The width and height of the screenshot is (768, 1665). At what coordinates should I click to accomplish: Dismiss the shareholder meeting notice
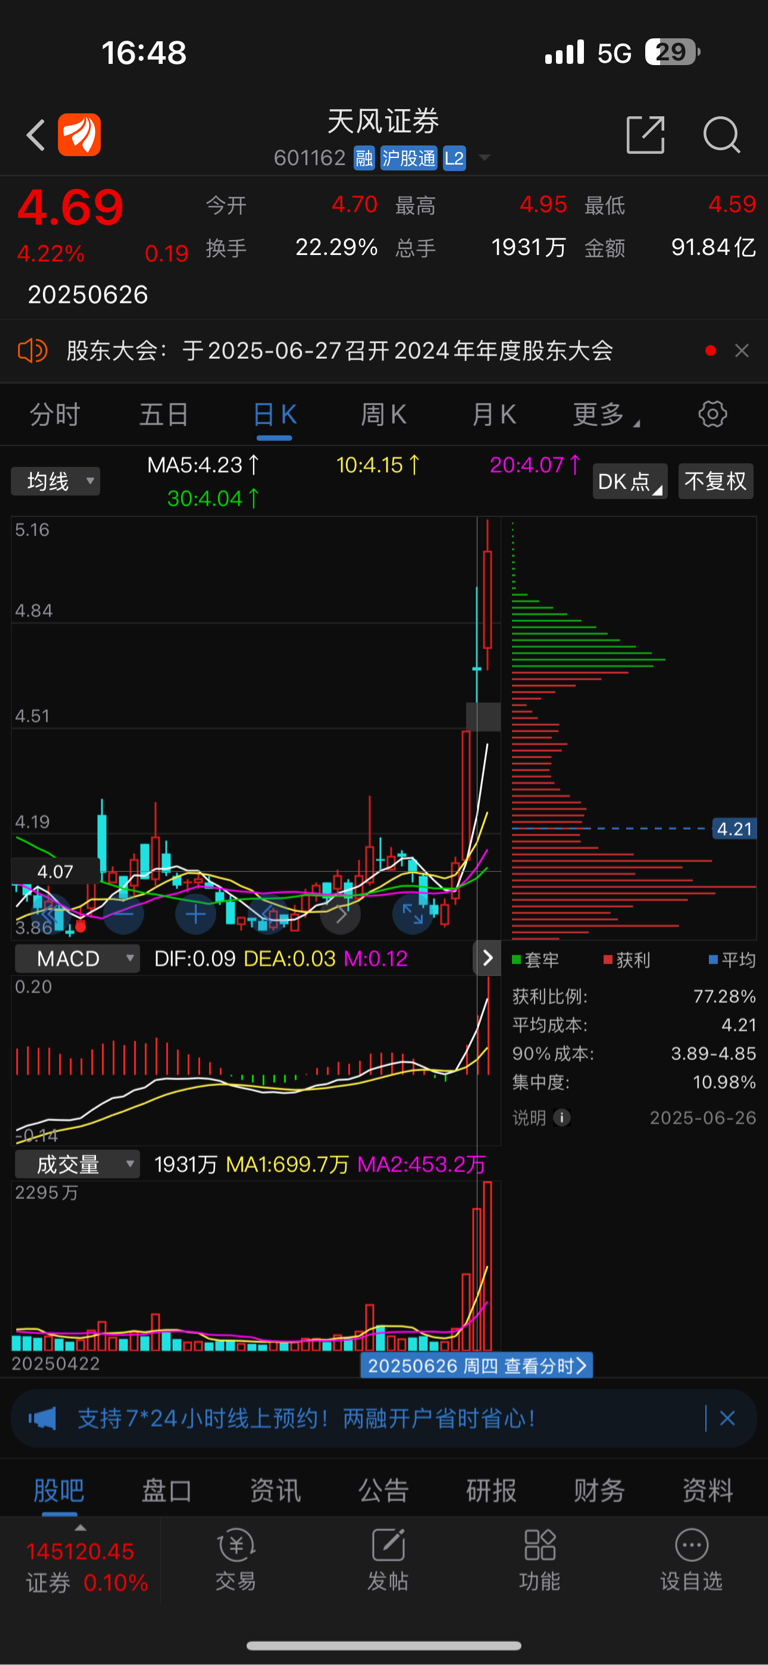click(x=742, y=351)
